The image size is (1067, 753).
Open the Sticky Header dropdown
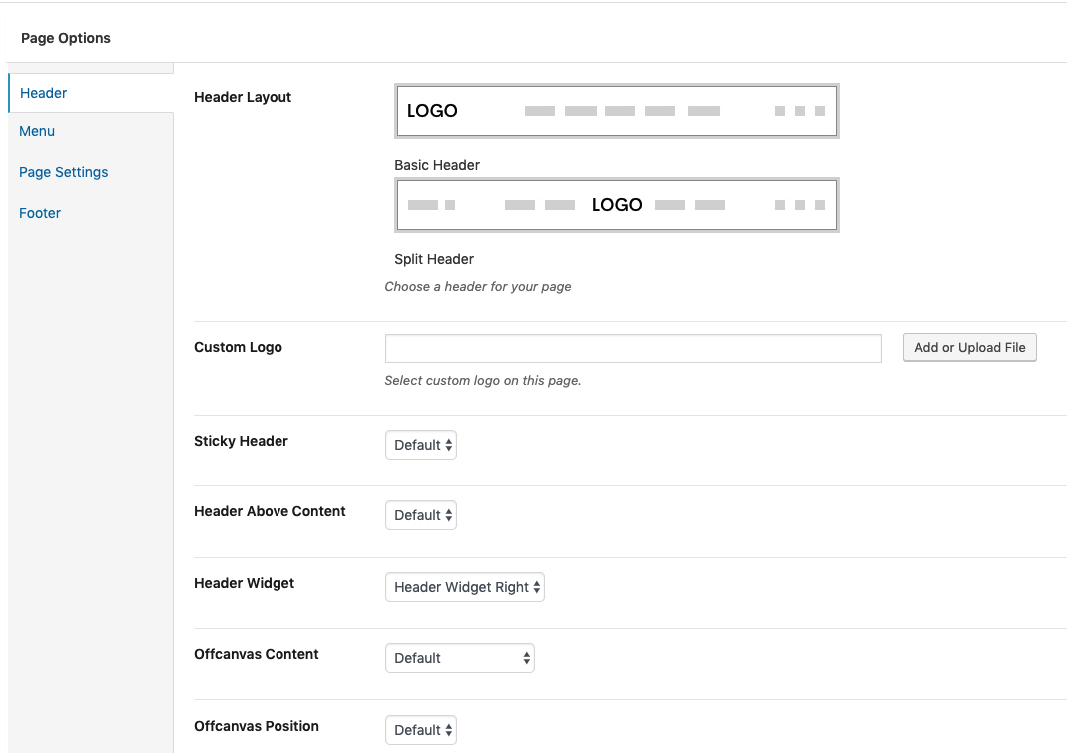click(420, 444)
